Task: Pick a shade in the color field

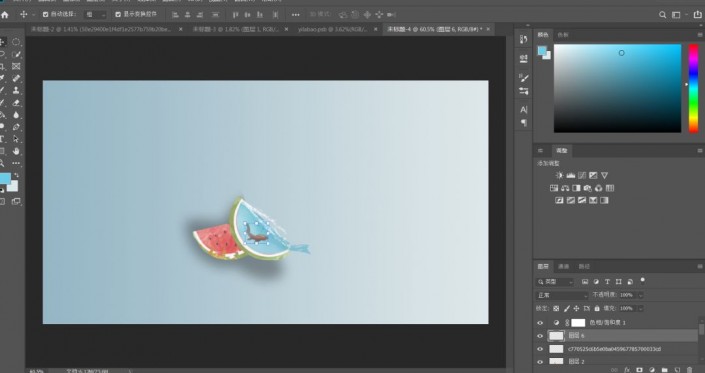Action: coord(617,88)
